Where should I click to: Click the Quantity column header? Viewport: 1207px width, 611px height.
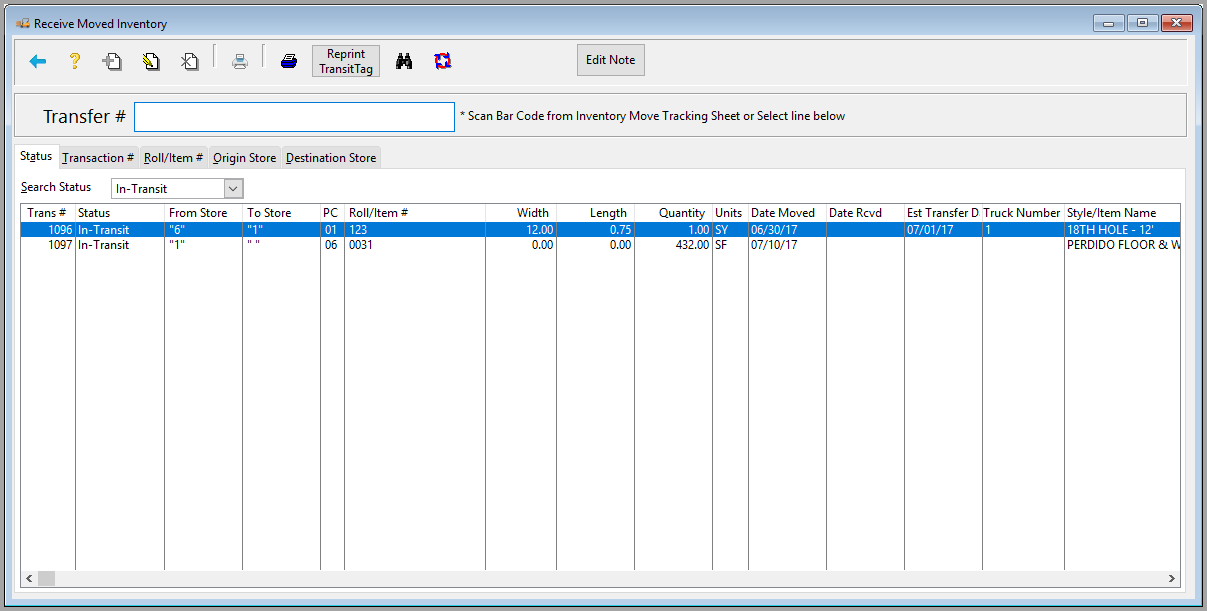click(673, 213)
